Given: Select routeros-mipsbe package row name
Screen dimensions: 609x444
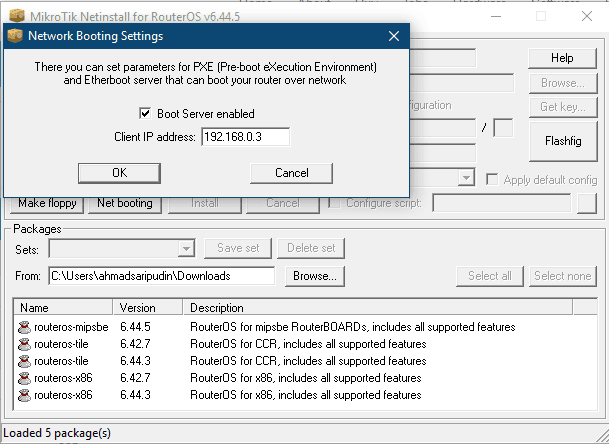Looking at the screenshot, I should pos(71,327).
